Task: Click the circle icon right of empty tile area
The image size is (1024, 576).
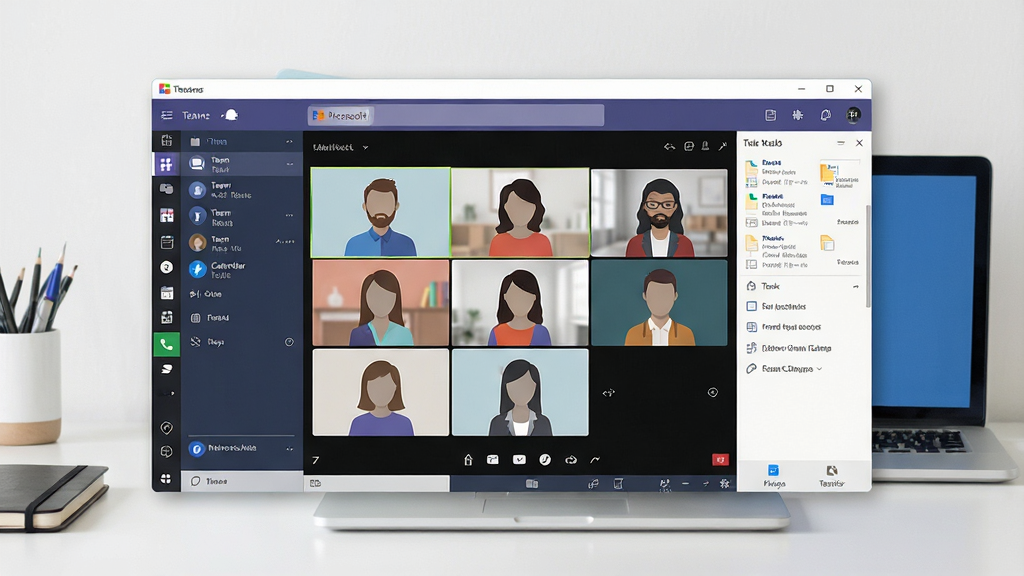Action: 712,392
